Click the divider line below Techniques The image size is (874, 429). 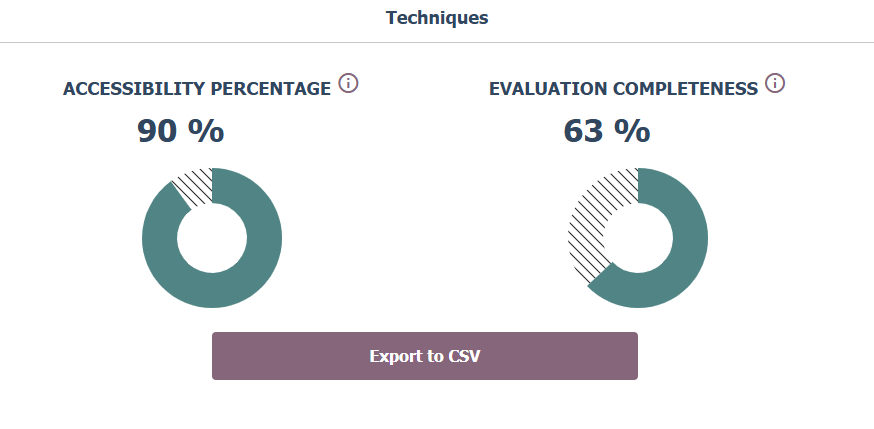click(437, 42)
